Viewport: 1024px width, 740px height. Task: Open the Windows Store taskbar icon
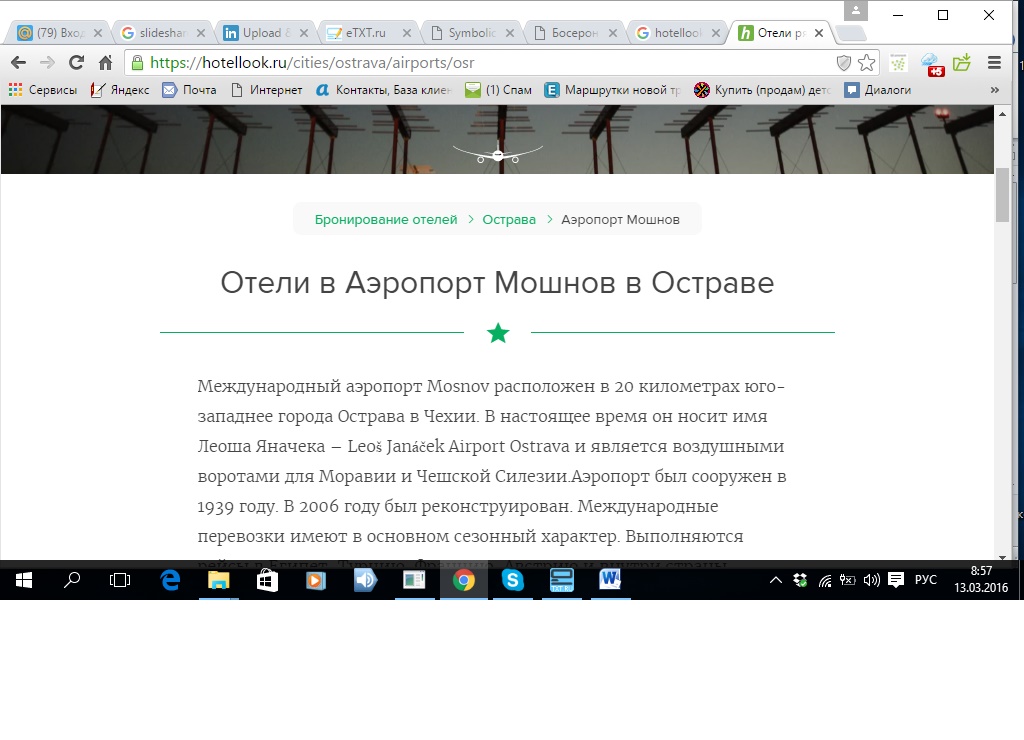pyautogui.click(x=267, y=580)
